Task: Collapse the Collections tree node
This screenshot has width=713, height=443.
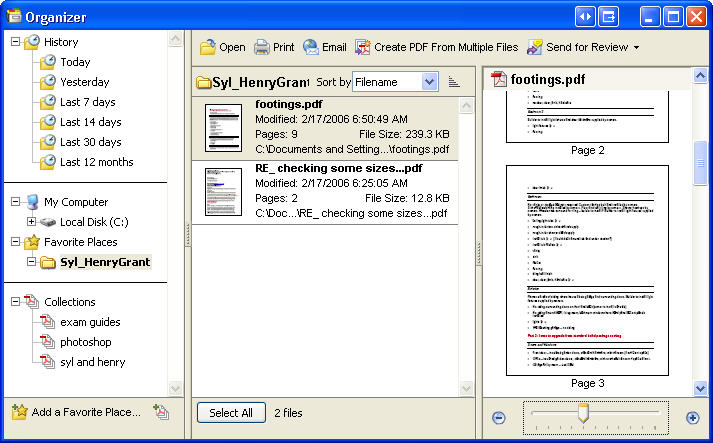Action: tap(15, 302)
